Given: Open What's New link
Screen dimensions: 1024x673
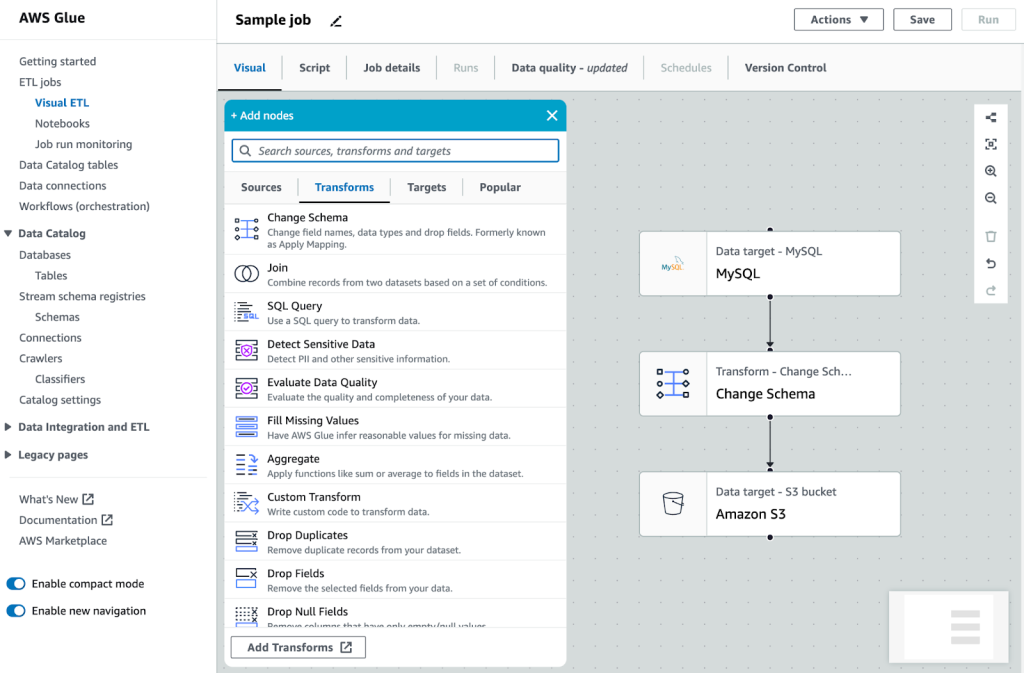Looking at the screenshot, I should pos(56,499).
